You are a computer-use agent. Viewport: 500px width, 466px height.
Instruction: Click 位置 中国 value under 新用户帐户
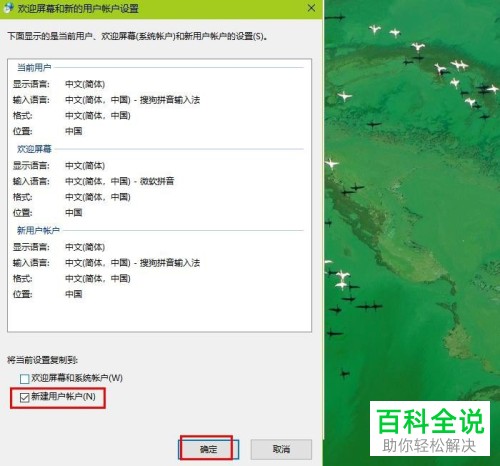pos(74,294)
